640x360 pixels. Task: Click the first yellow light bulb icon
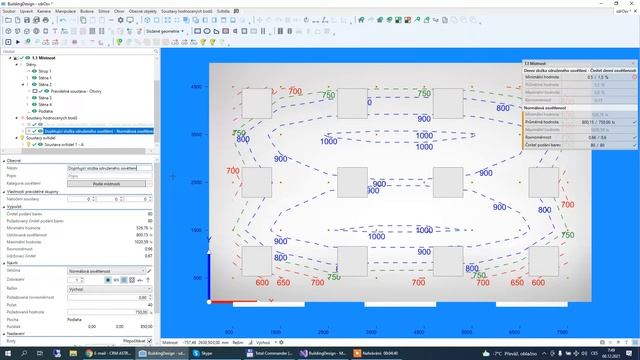pyautogui.click(x=203, y=42)
